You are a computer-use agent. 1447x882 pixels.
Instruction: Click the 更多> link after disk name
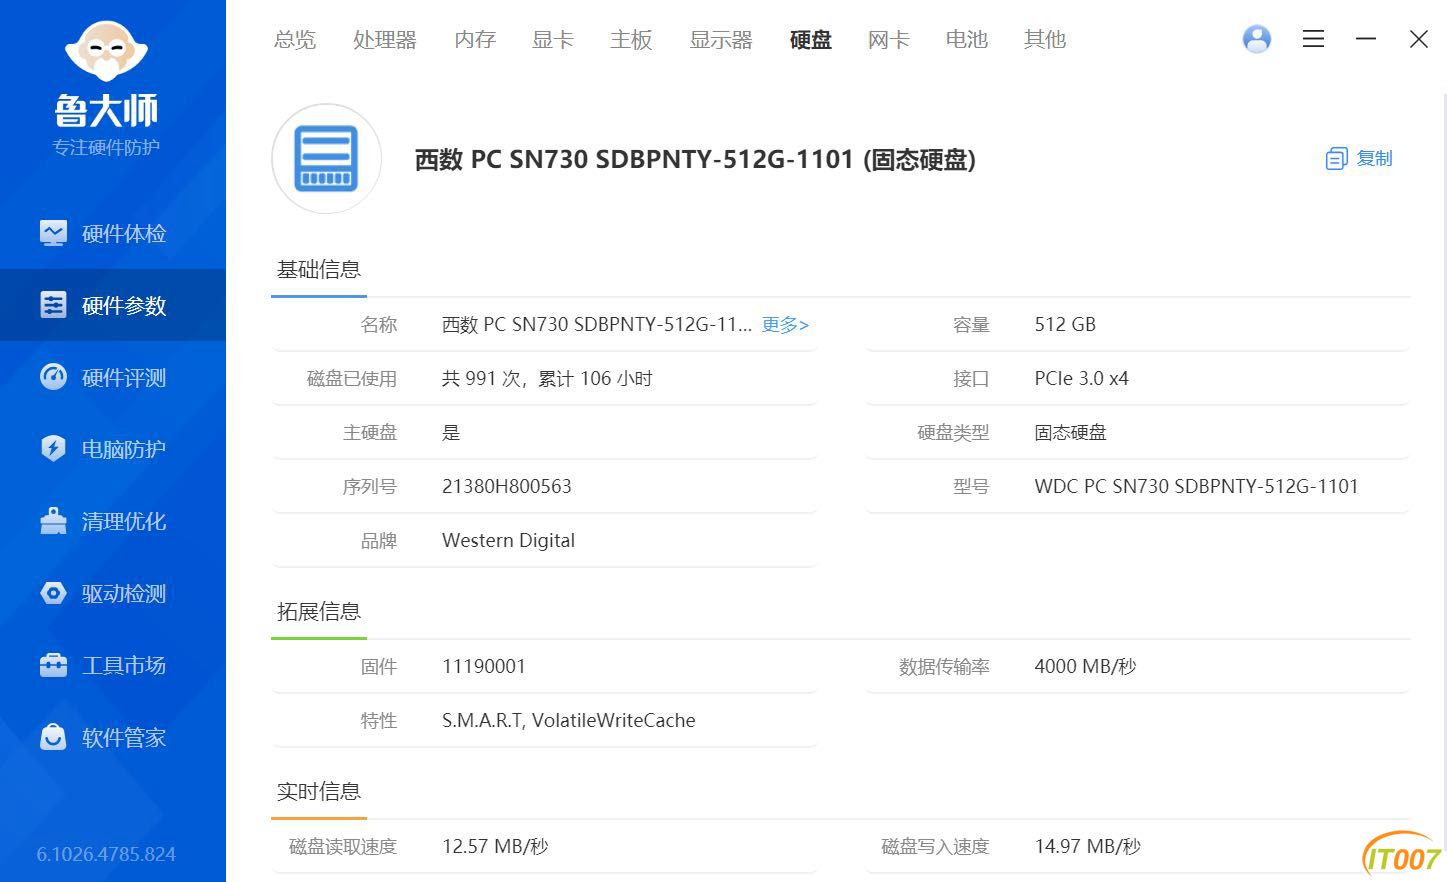(785, 325)
